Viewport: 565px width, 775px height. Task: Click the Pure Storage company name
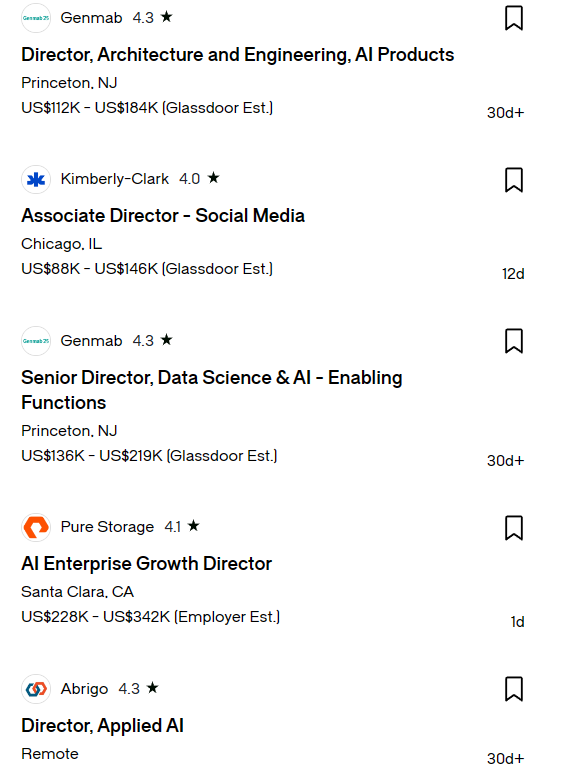pyautogui.click(x=107, y=526)
